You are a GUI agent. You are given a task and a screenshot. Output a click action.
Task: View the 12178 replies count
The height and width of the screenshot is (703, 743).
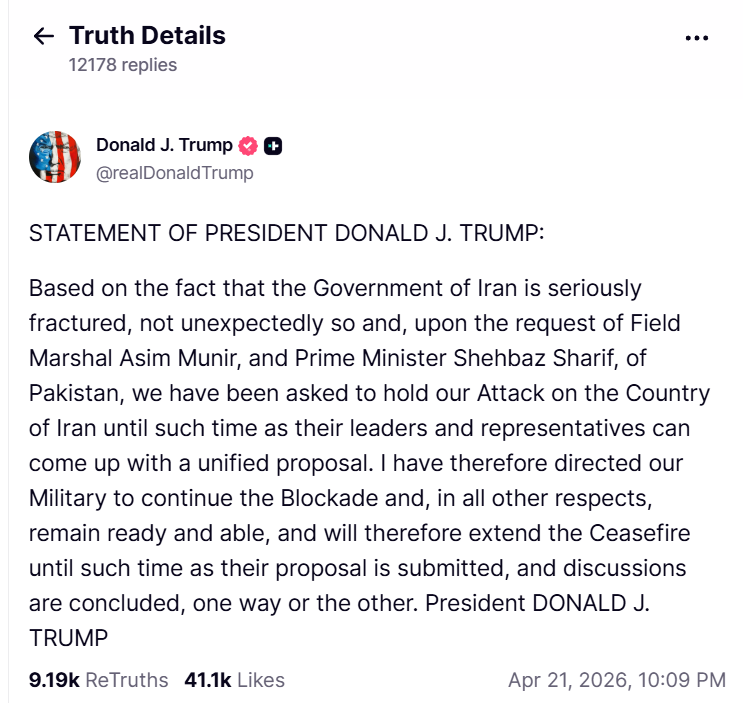pyautogui.click(x=122, y=65)
